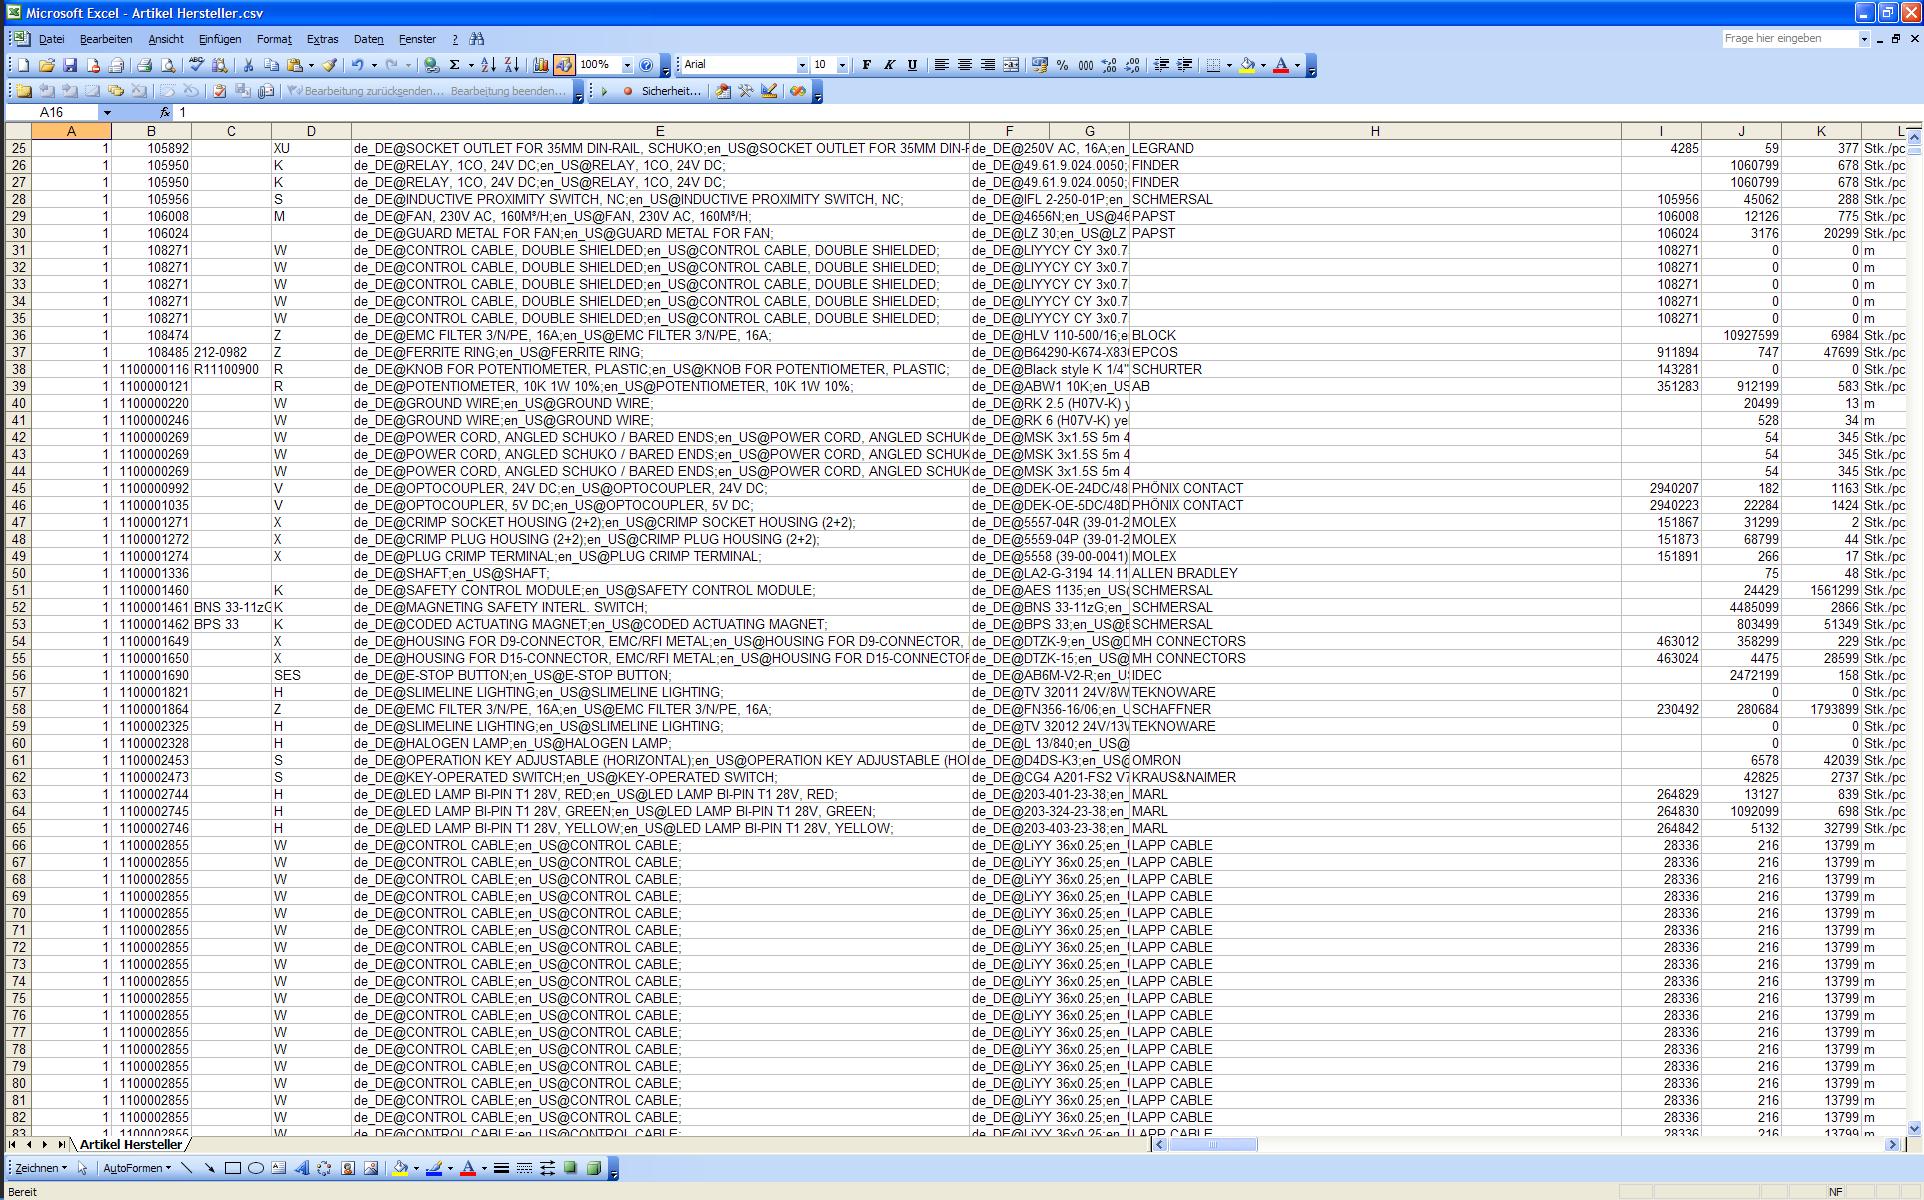Expand the 100% zoom dropdown
1924x1200 pixels.
pyautogui.click(x=627, y=65)
